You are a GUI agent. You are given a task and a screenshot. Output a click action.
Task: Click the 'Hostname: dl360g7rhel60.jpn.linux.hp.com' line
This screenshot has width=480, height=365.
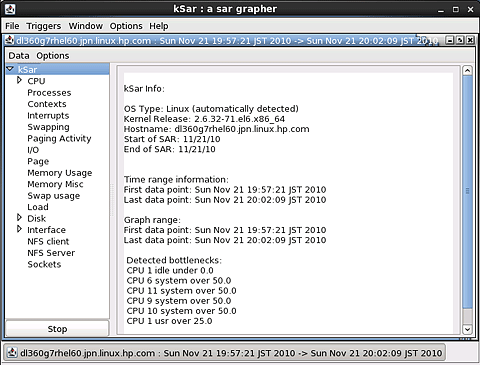pyautogui.click(x=216, y=129)
